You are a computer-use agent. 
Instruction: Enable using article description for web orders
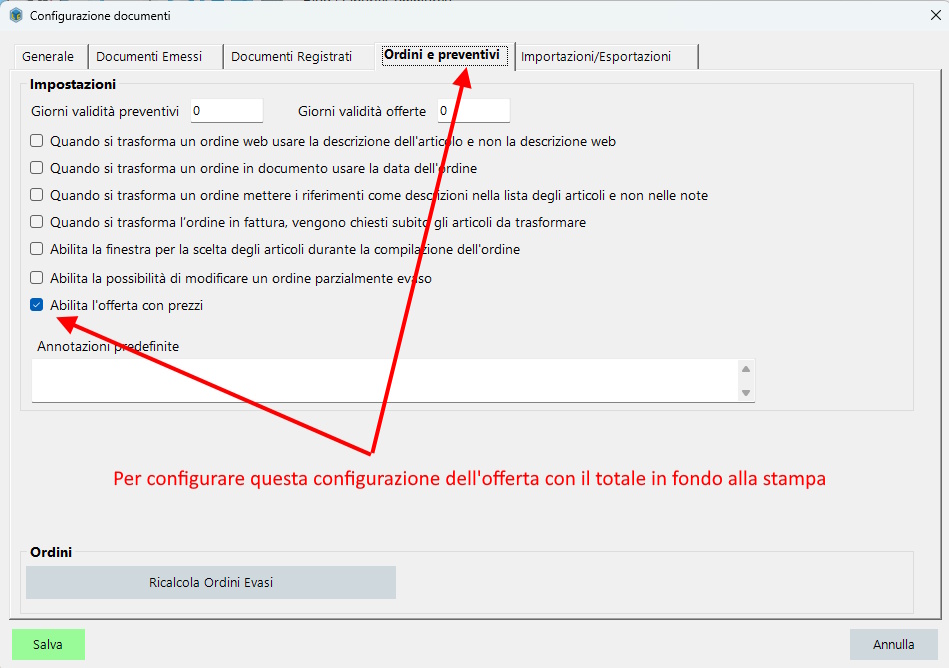[37, 141]
